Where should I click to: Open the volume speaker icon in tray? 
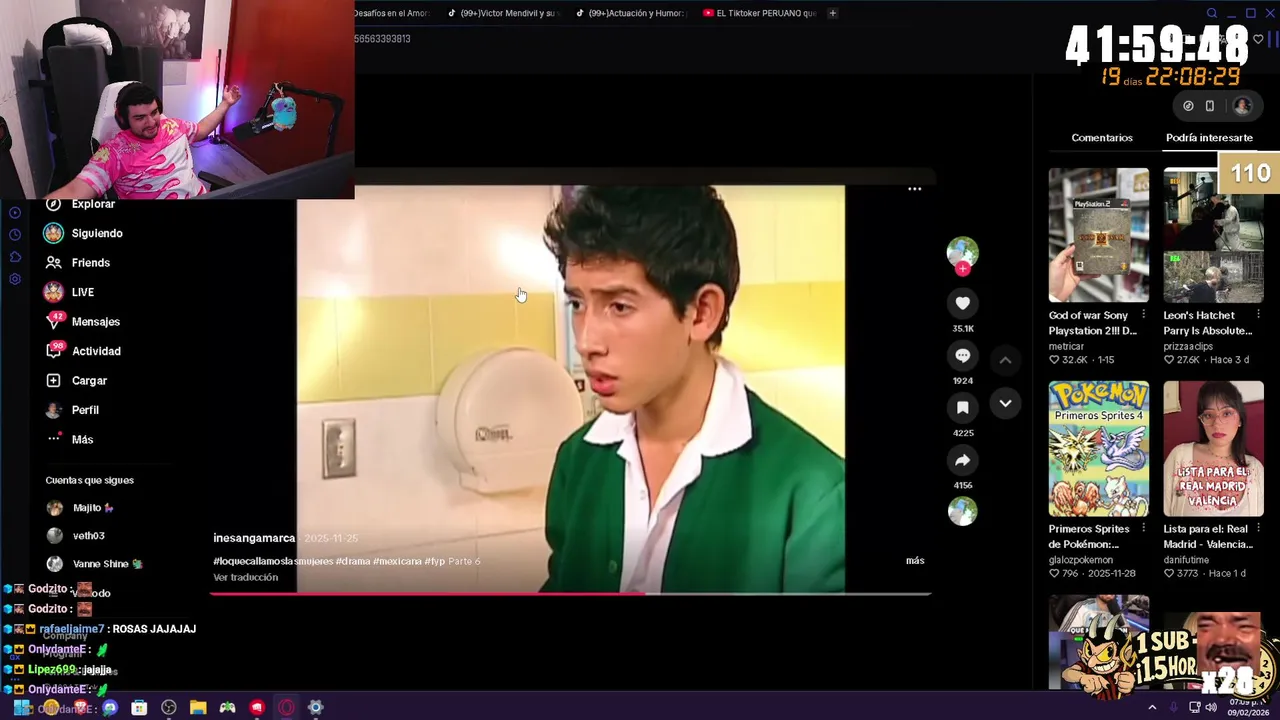pos(1211,707)
